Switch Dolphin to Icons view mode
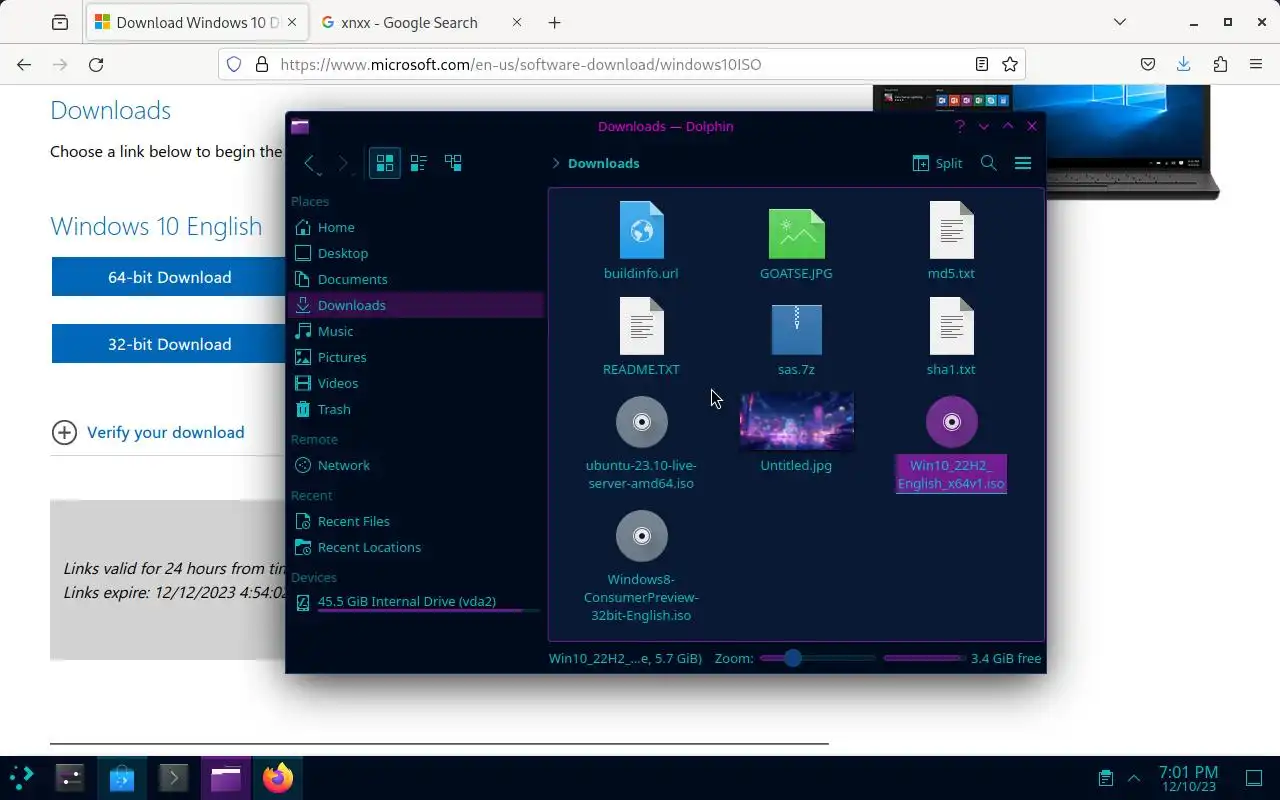The width and height of the screenshot is (1280, 800). 385,163
